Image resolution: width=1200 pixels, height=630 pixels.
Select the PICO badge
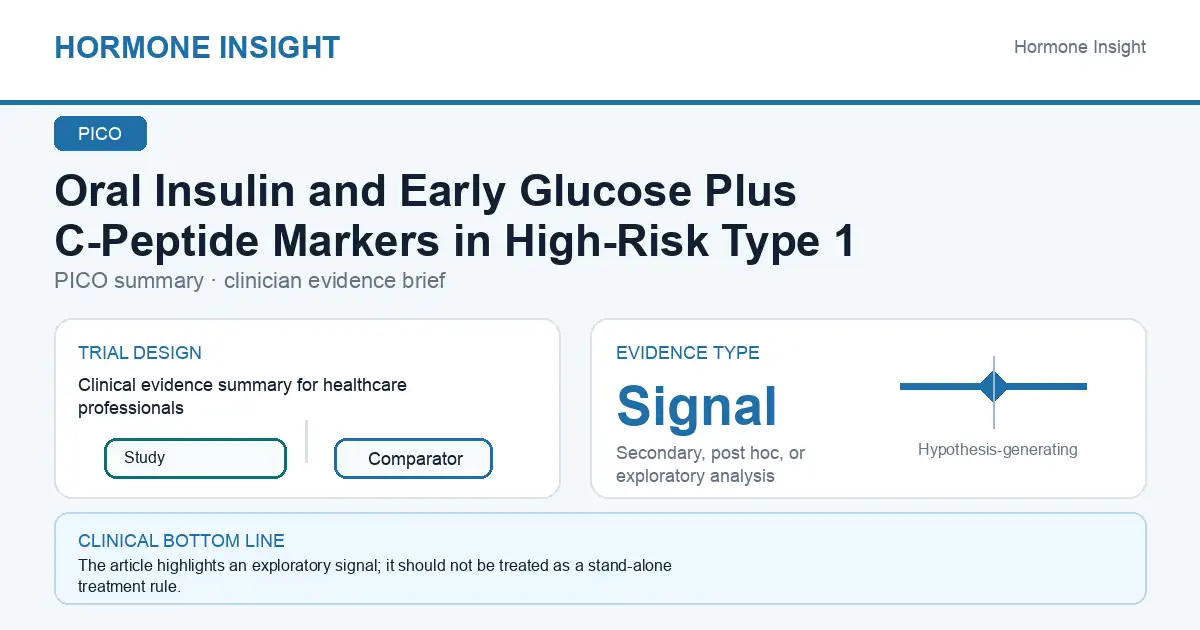pos(100,134)
